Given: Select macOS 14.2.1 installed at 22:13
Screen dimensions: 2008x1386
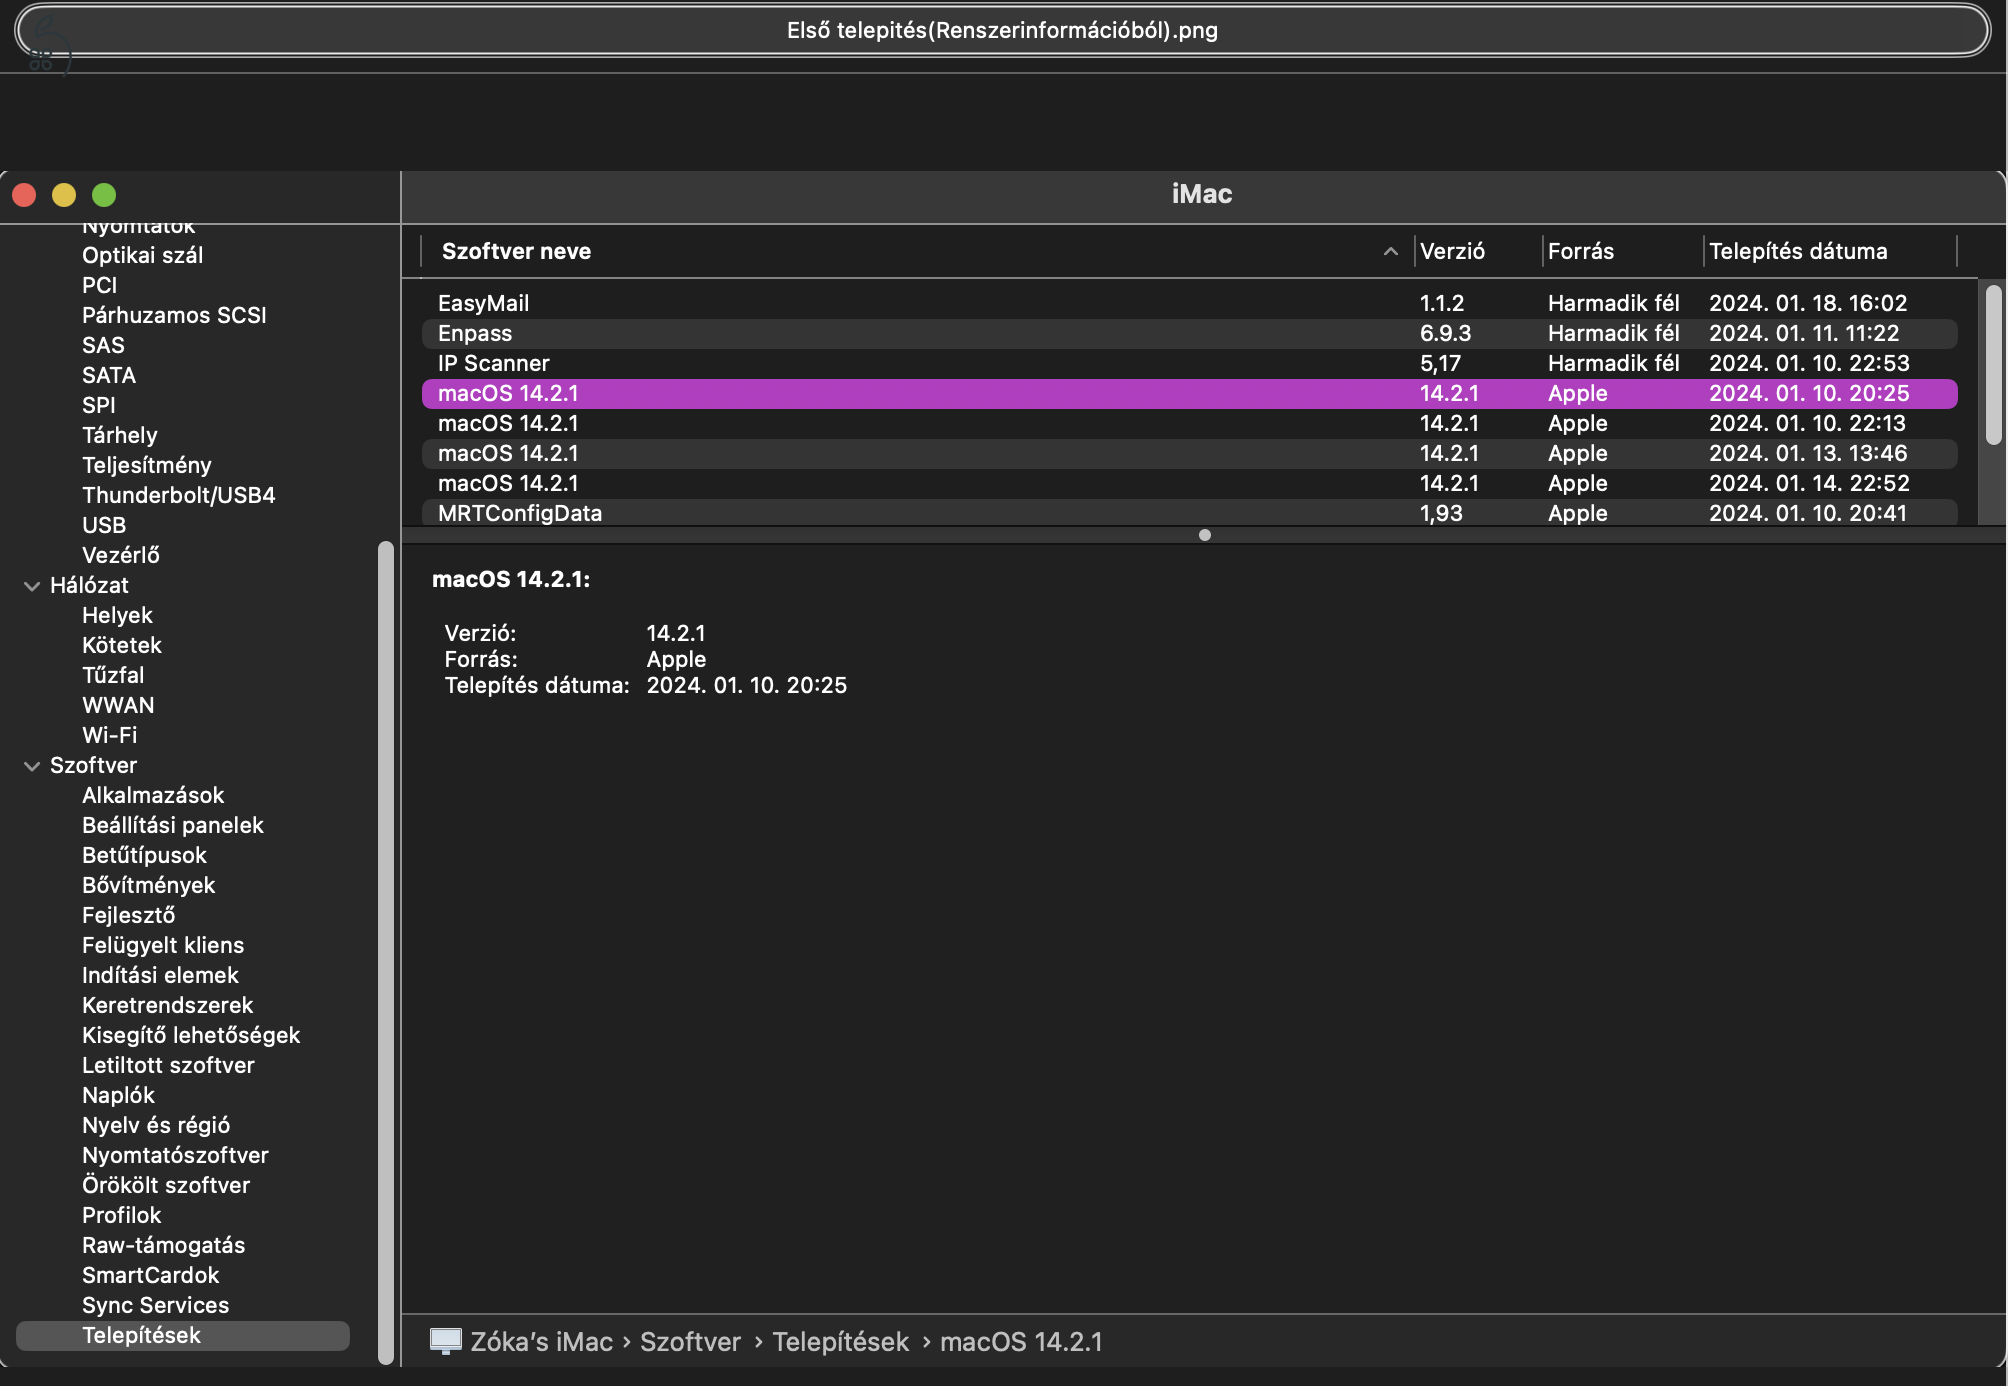Looking at the screenshot, I should 1190,424.
